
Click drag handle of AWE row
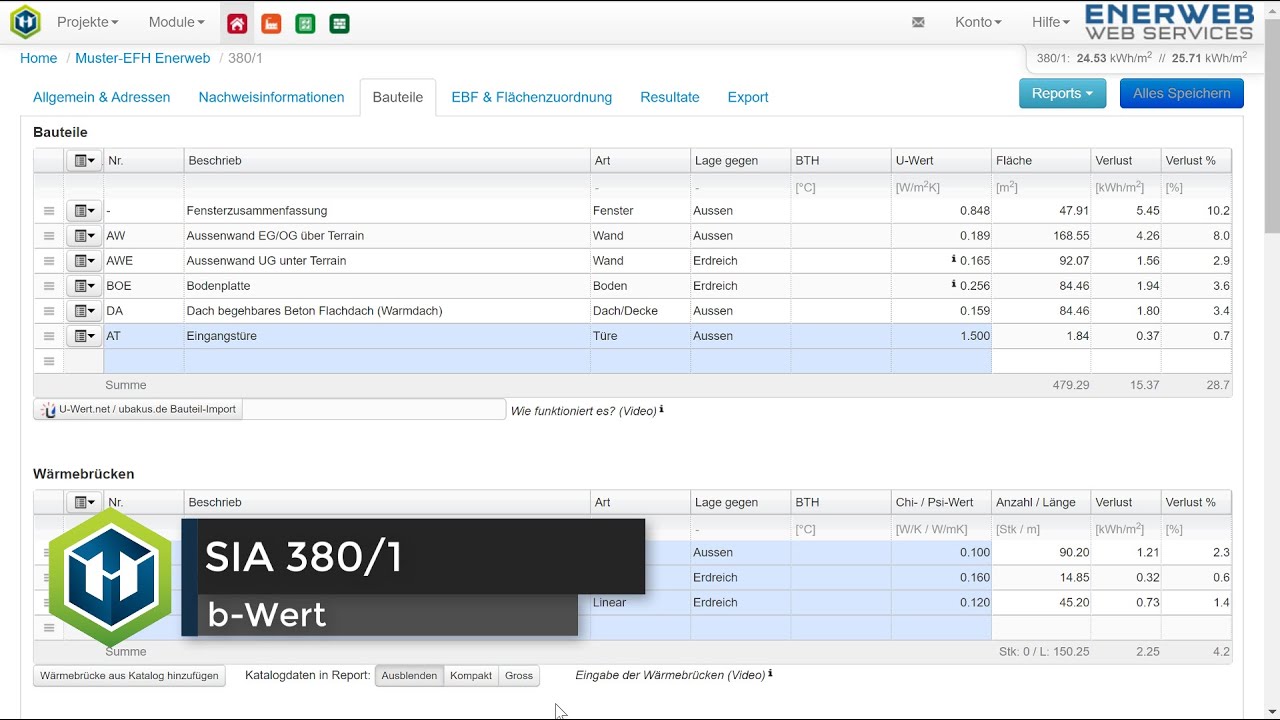click(48, 261)
